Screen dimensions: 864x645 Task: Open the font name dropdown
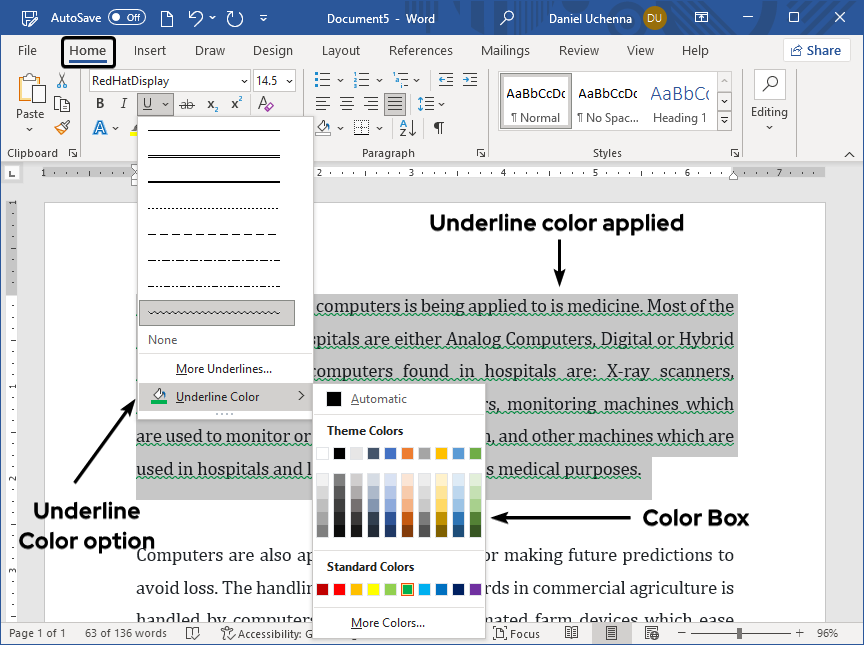[244, 81]
